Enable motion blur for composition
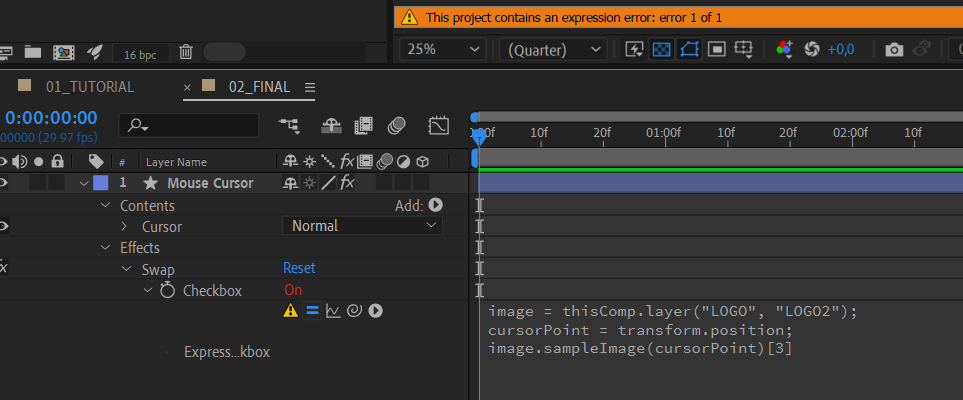The width and height of the screenshot is (963, 400). tap(396, 125)
